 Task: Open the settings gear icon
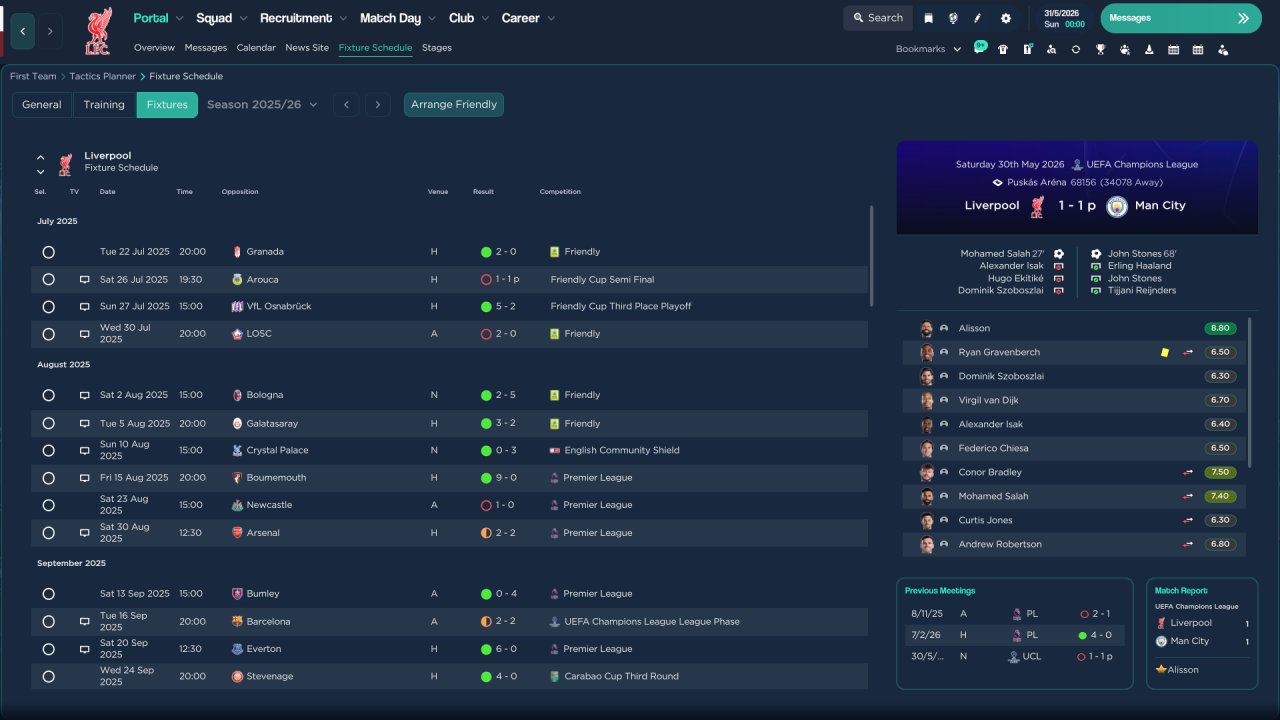point(1005,18)
